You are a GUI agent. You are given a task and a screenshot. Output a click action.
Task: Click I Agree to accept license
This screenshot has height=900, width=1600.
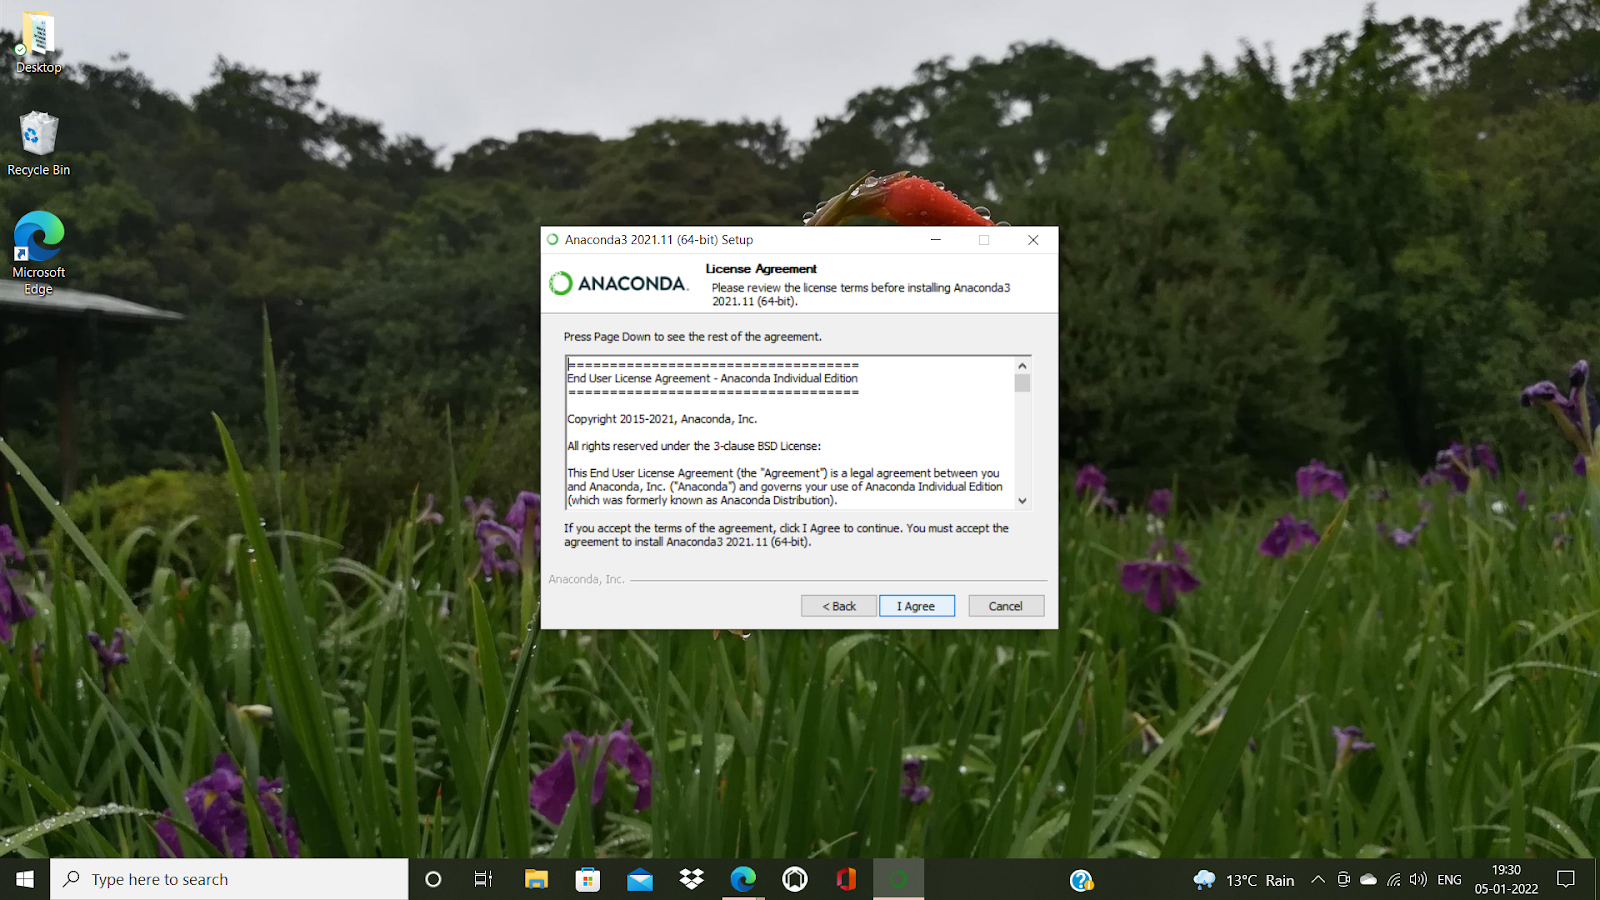pos(916,606)
